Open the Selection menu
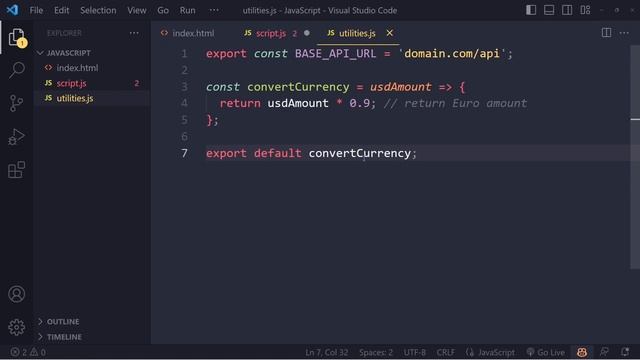Image resolution: width=640 pixels, height=360 pixels. (x=98, y=10)
